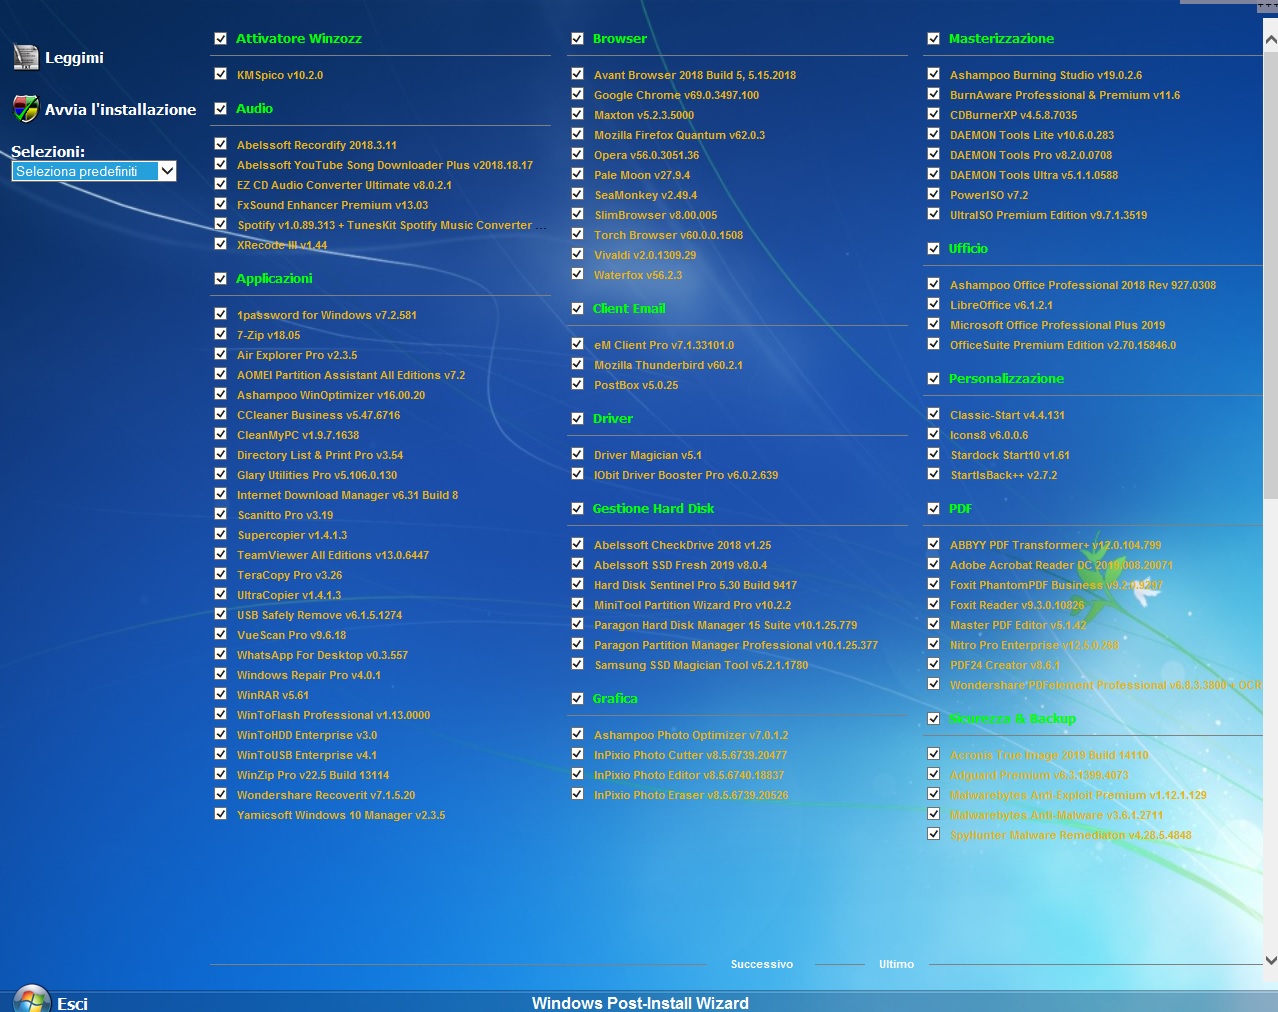
Task: Toggle CDBurnerXP v4.5.8.7035 checkbox
Action: click(934, 114)
